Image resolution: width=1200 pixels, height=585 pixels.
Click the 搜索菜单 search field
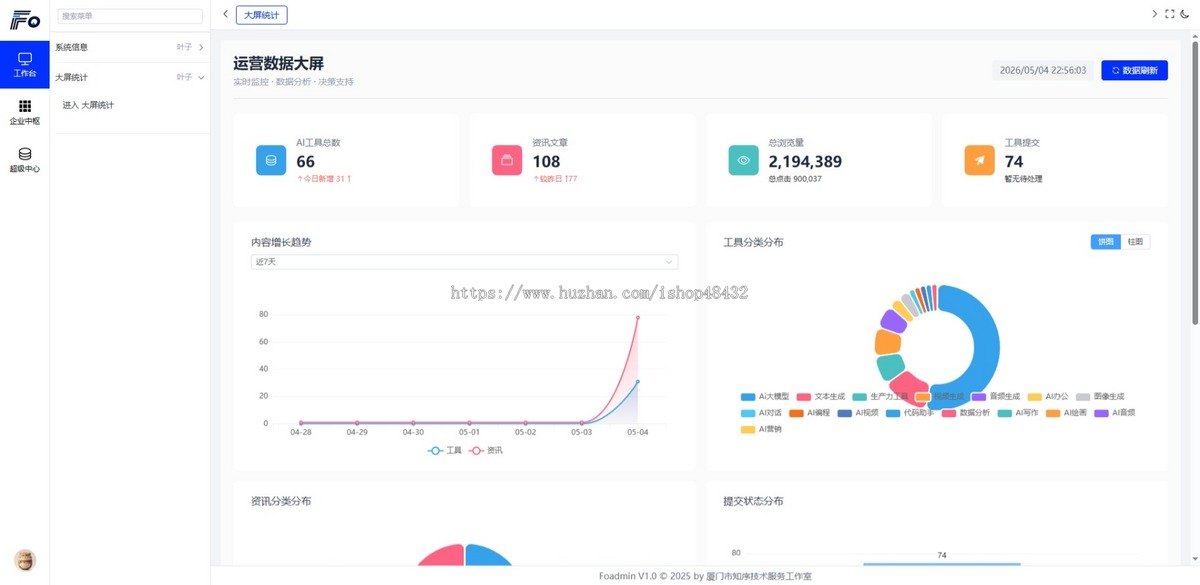click(x=130, y=16)
